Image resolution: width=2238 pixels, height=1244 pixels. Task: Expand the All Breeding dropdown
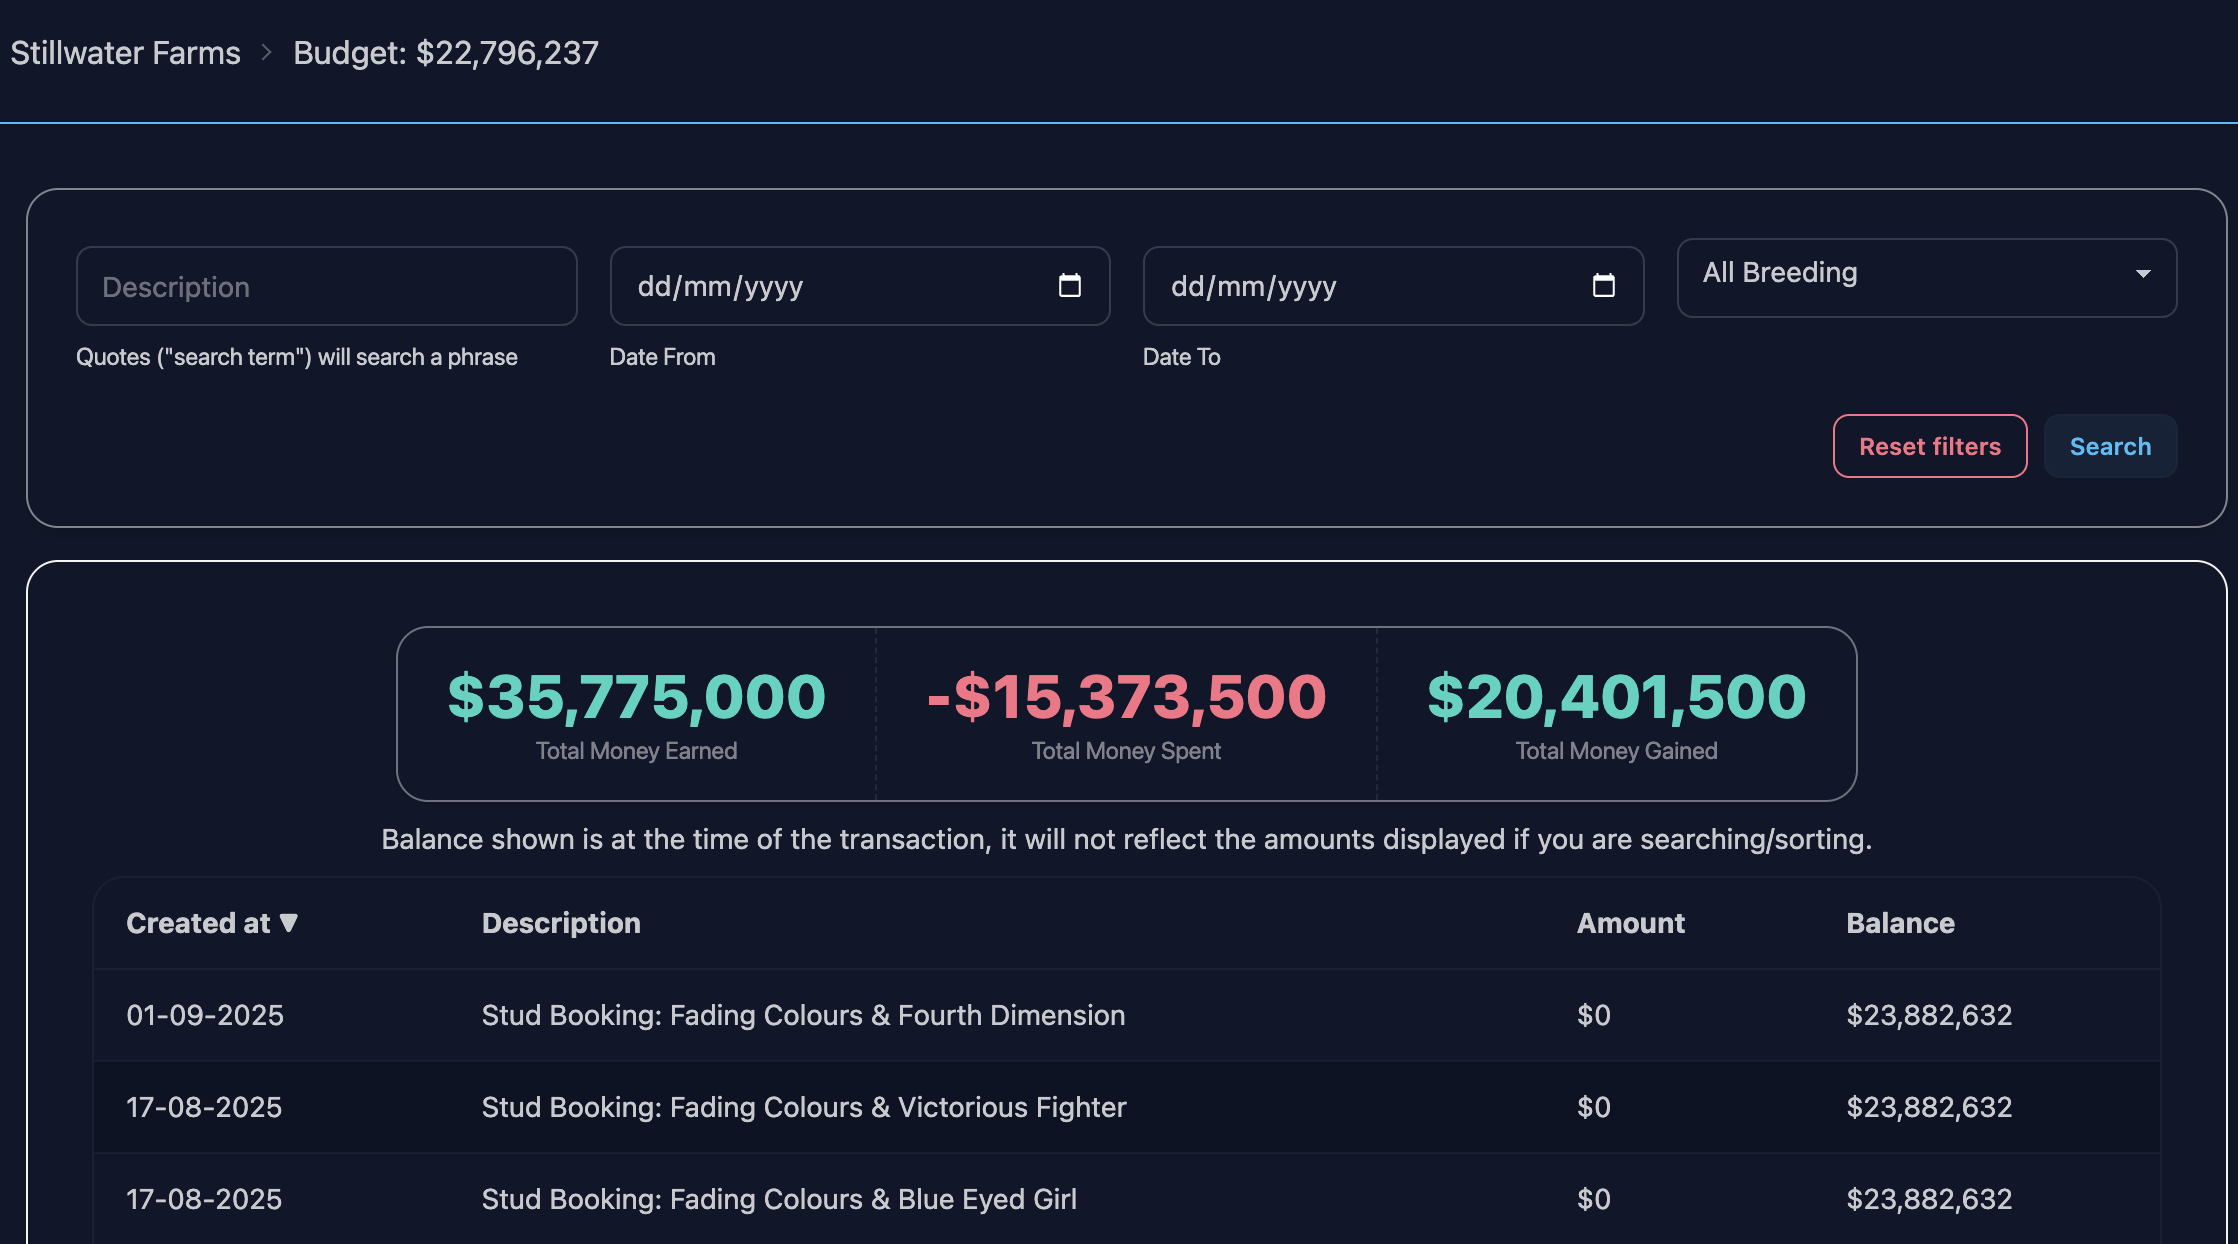click(1925, 277)
